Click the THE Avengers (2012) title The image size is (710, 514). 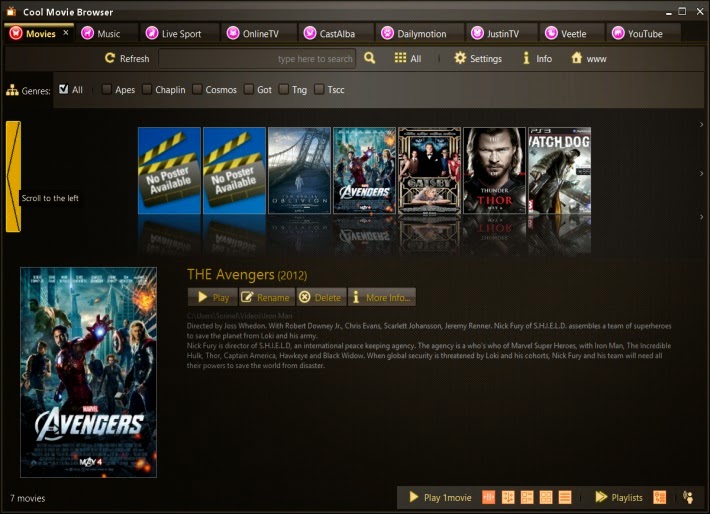coord(247,274)
